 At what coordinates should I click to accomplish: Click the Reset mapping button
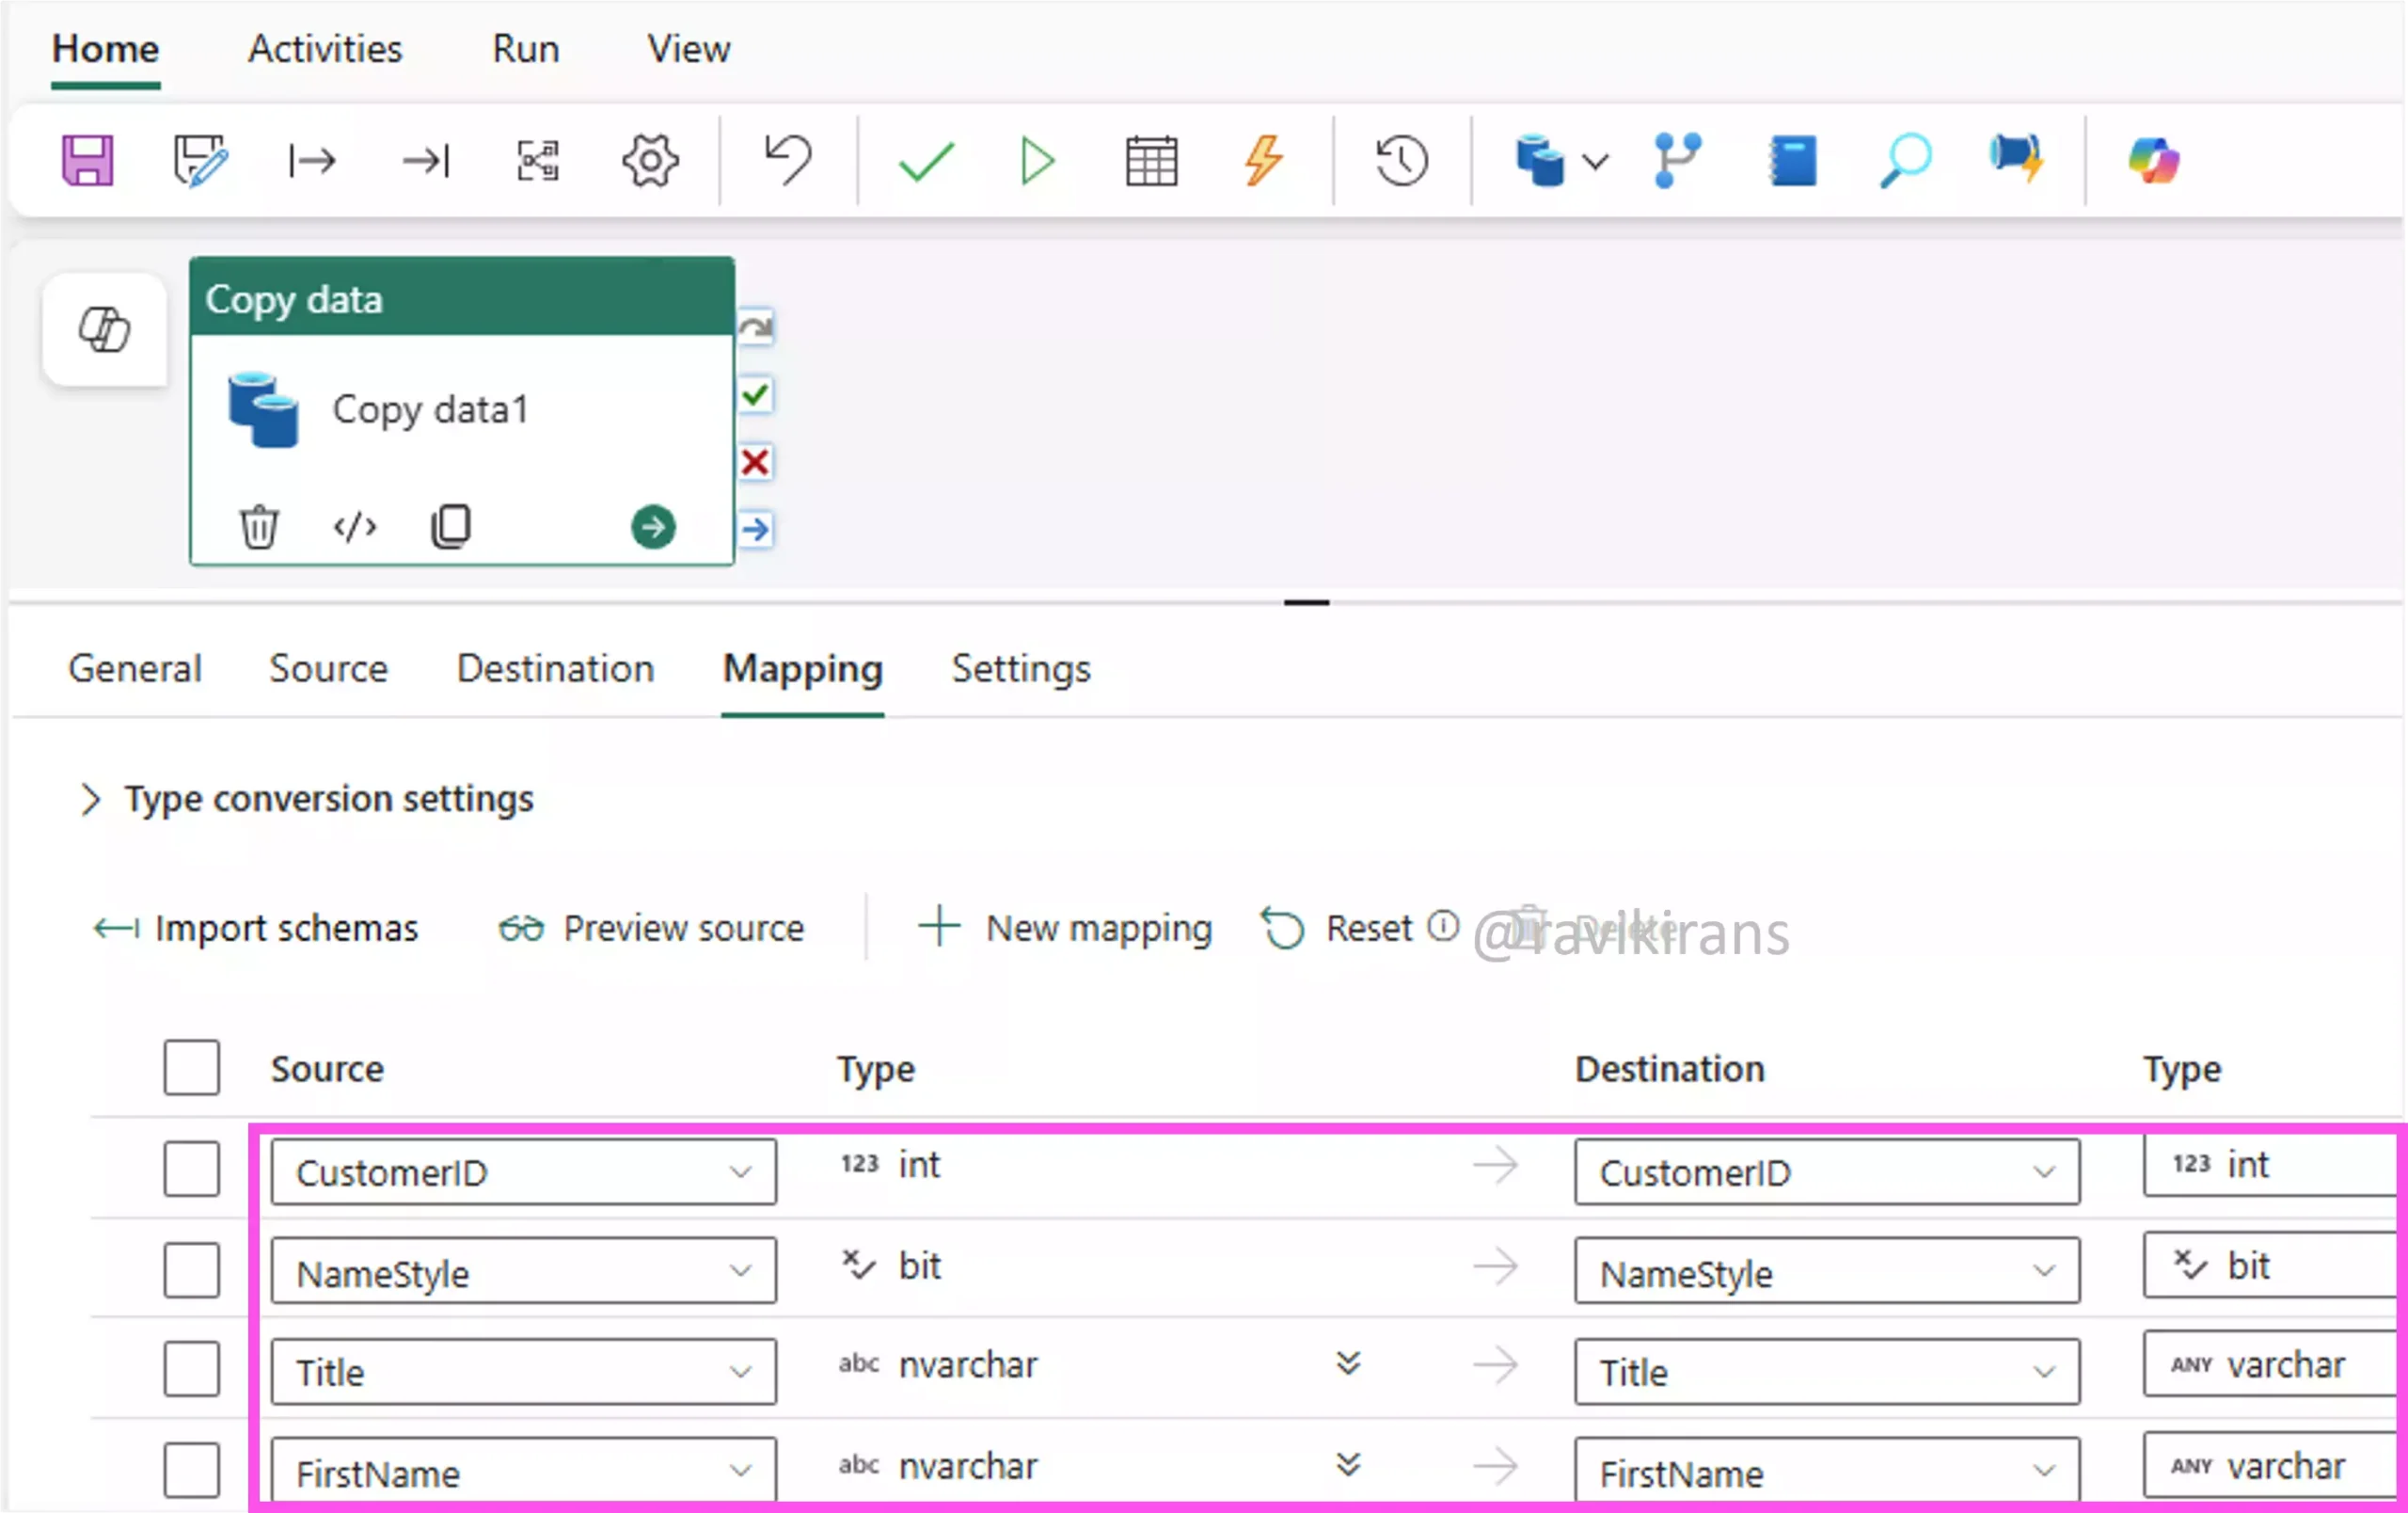[1337, 928]
